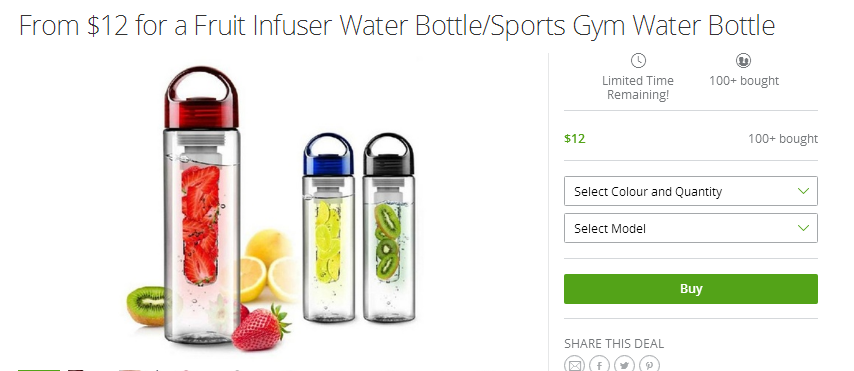Share this deal on Twitter
854x371 pixels.
624,364
